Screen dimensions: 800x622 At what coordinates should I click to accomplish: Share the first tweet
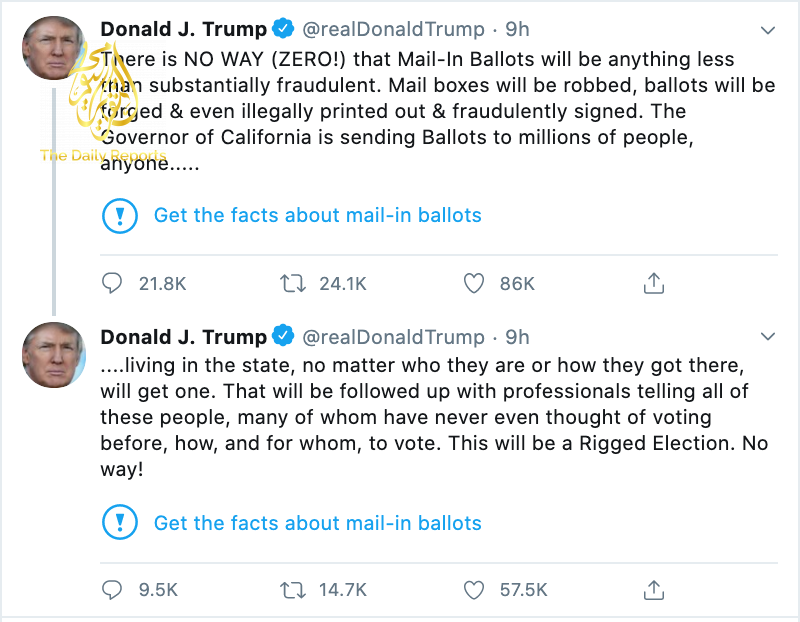coord(654,284)
